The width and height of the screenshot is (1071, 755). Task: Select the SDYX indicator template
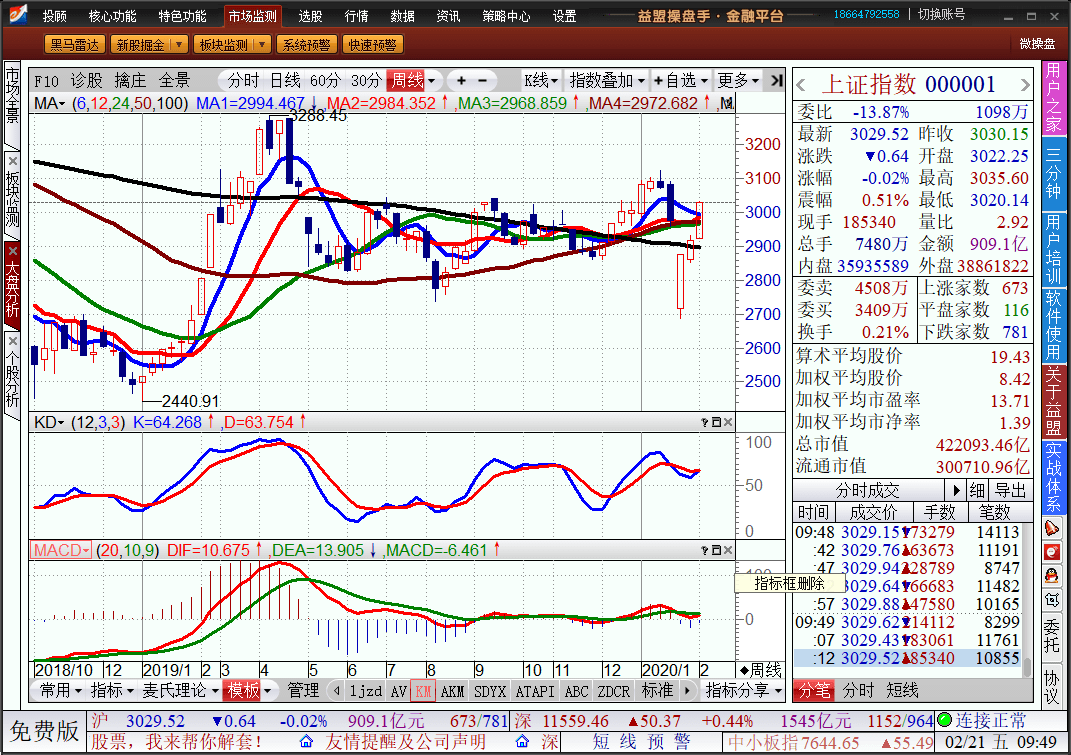tap(490, 691)
